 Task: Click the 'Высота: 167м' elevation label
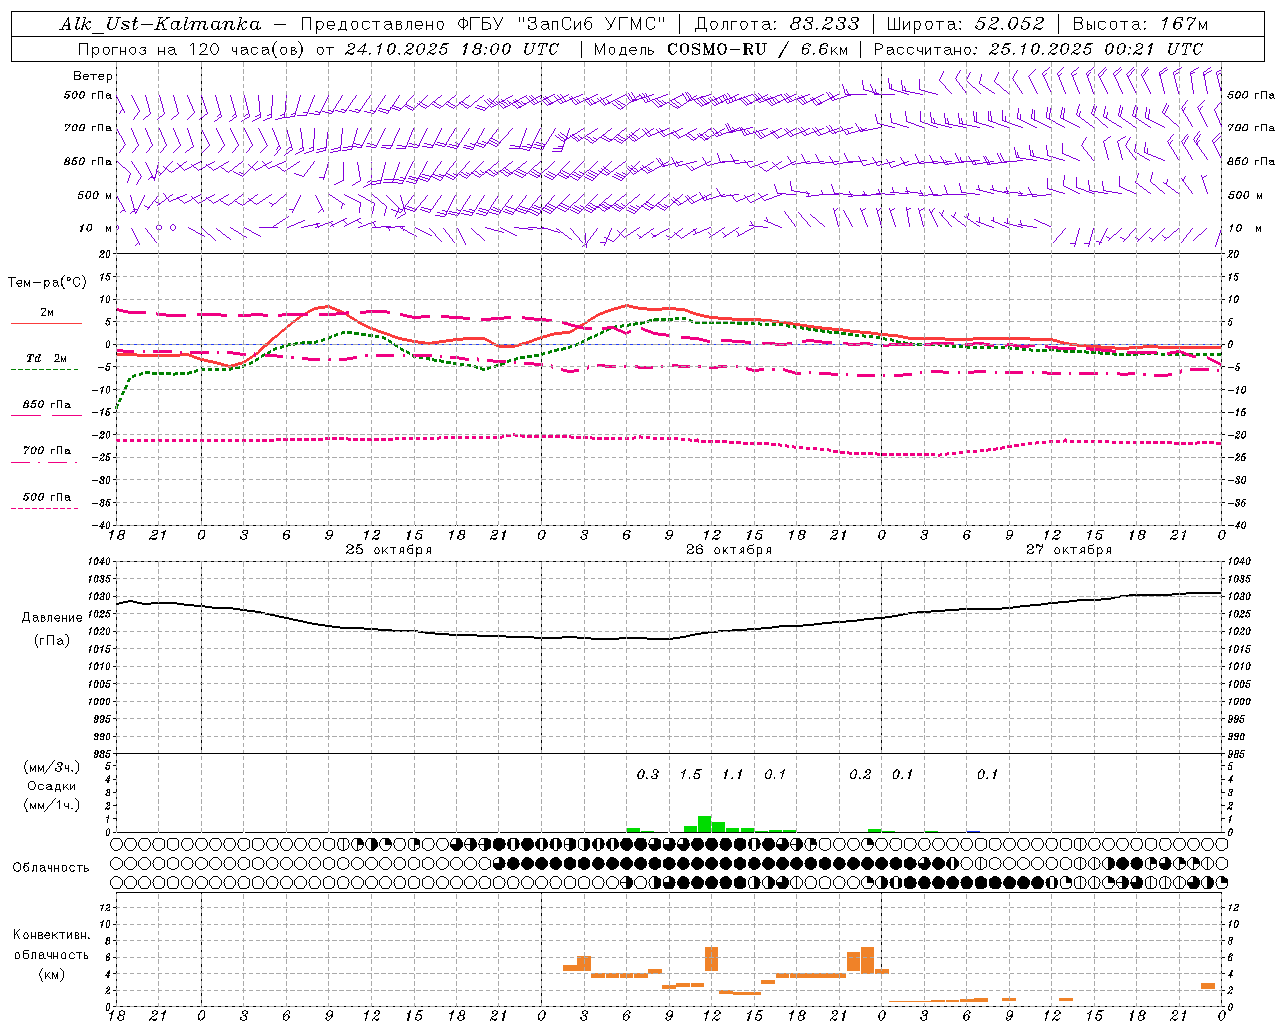pyautogui.click(x=1140, y=24)
